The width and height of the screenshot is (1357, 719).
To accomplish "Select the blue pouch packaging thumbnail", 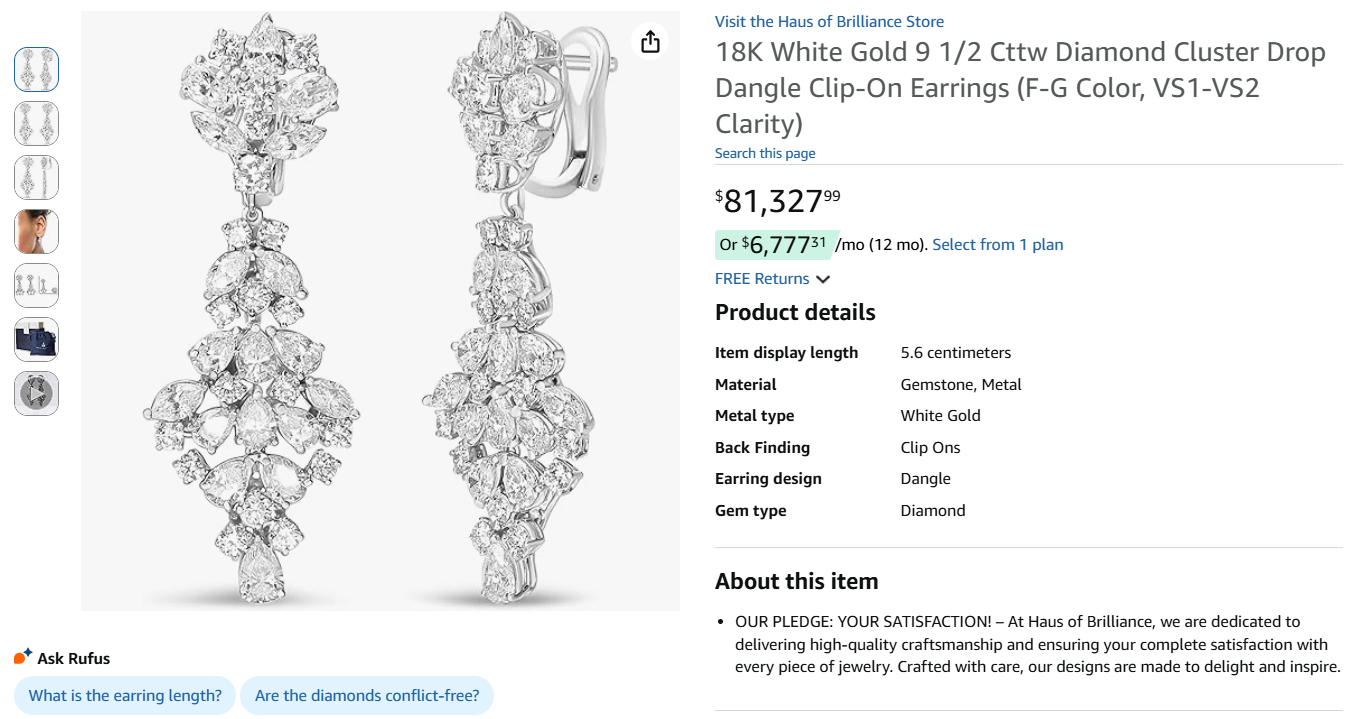I will point(36,339).
